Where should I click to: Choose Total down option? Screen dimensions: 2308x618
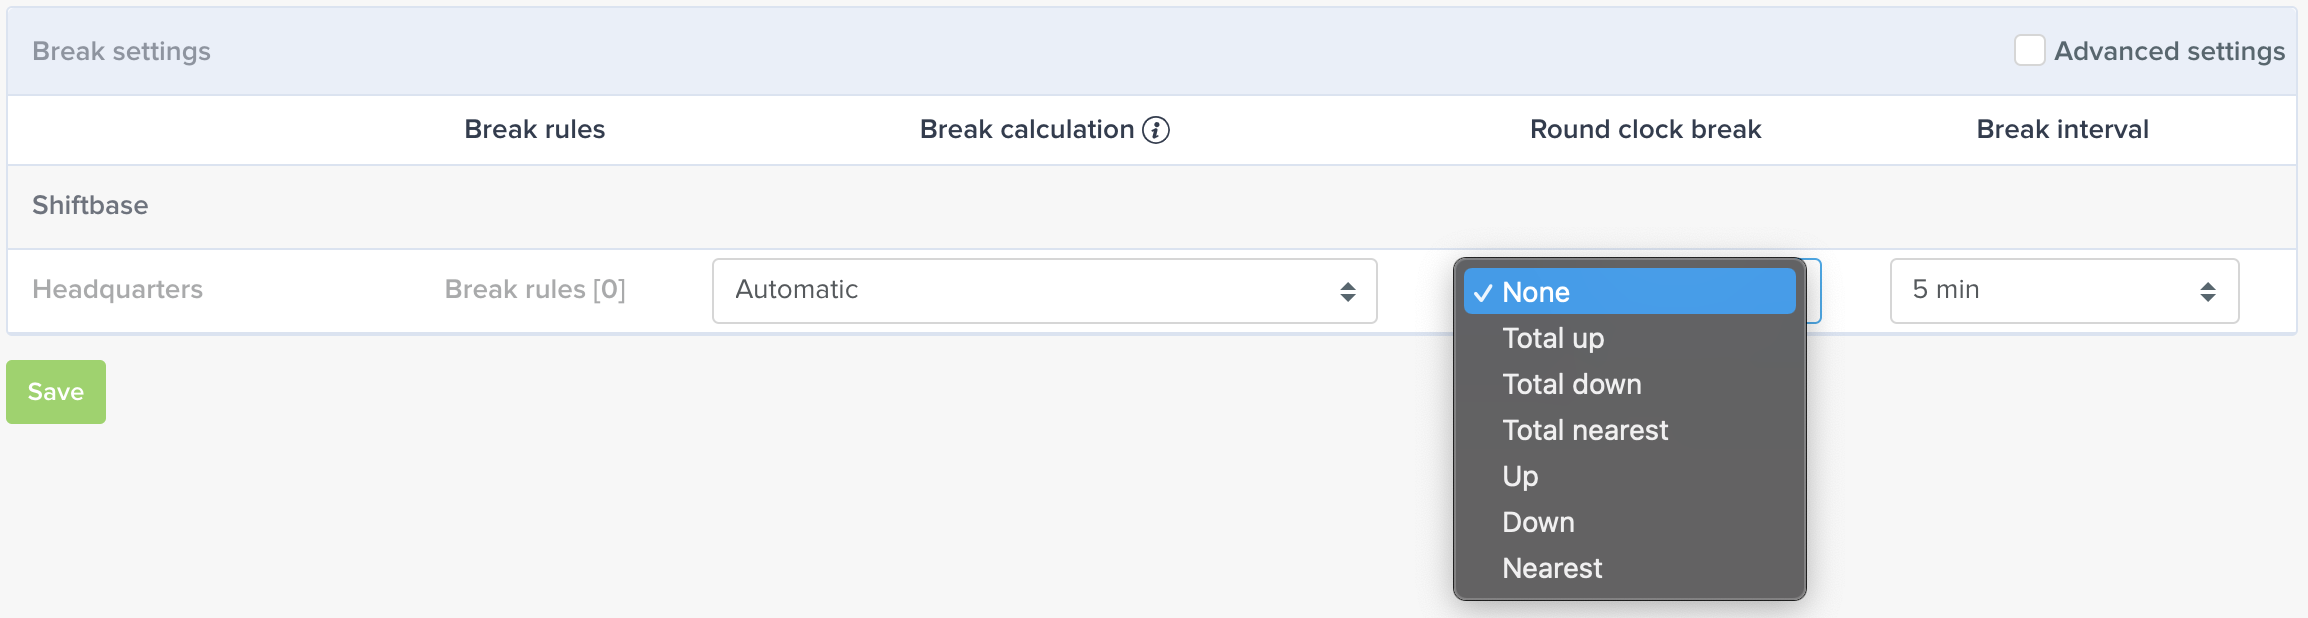[x=1629, y=384]
